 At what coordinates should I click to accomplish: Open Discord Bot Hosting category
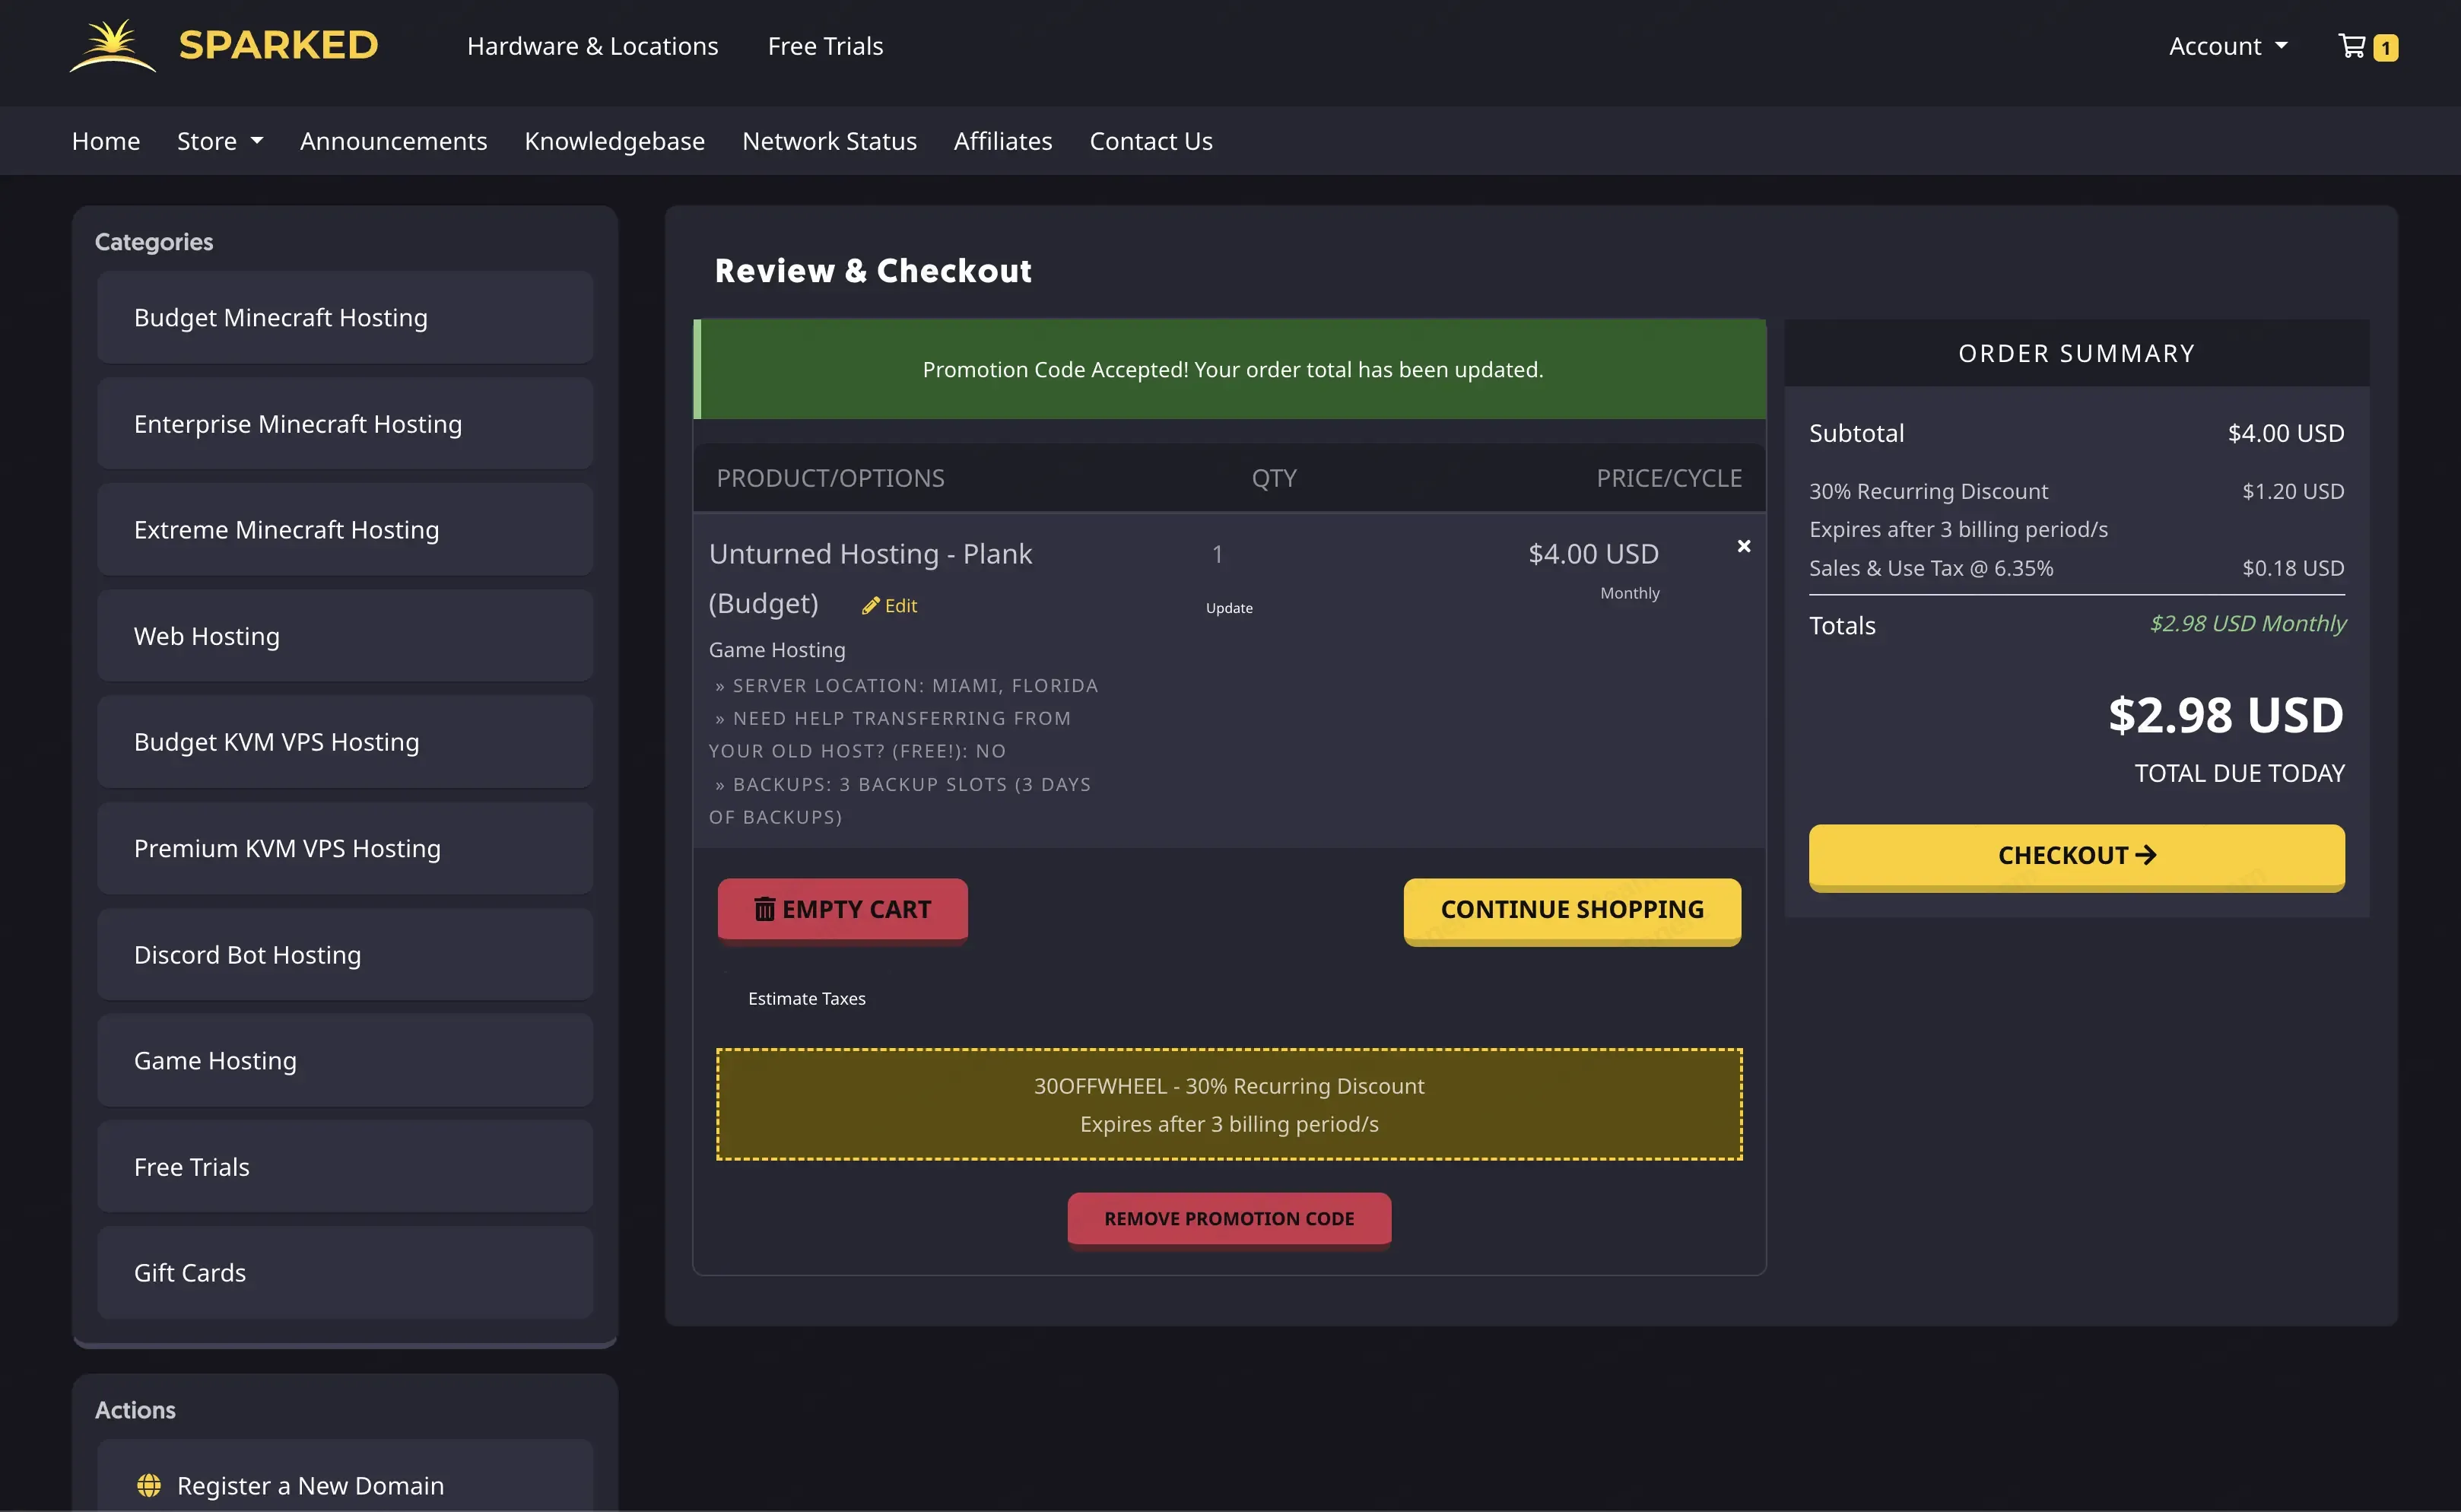[345, 955]
